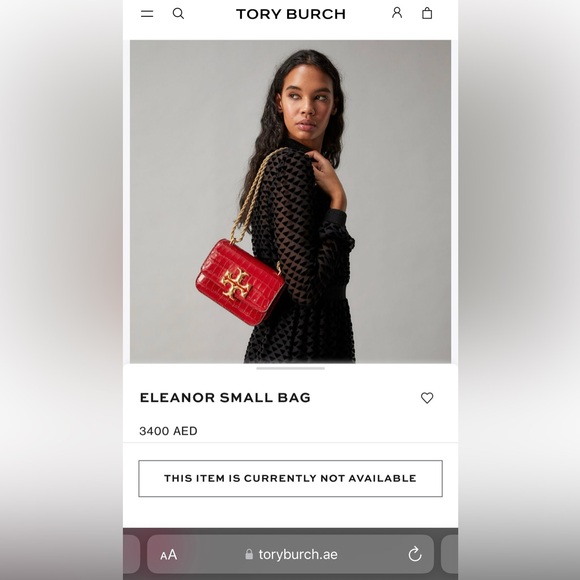
Task: Tap the red bag in the photo
Action: tap(240, 283)
